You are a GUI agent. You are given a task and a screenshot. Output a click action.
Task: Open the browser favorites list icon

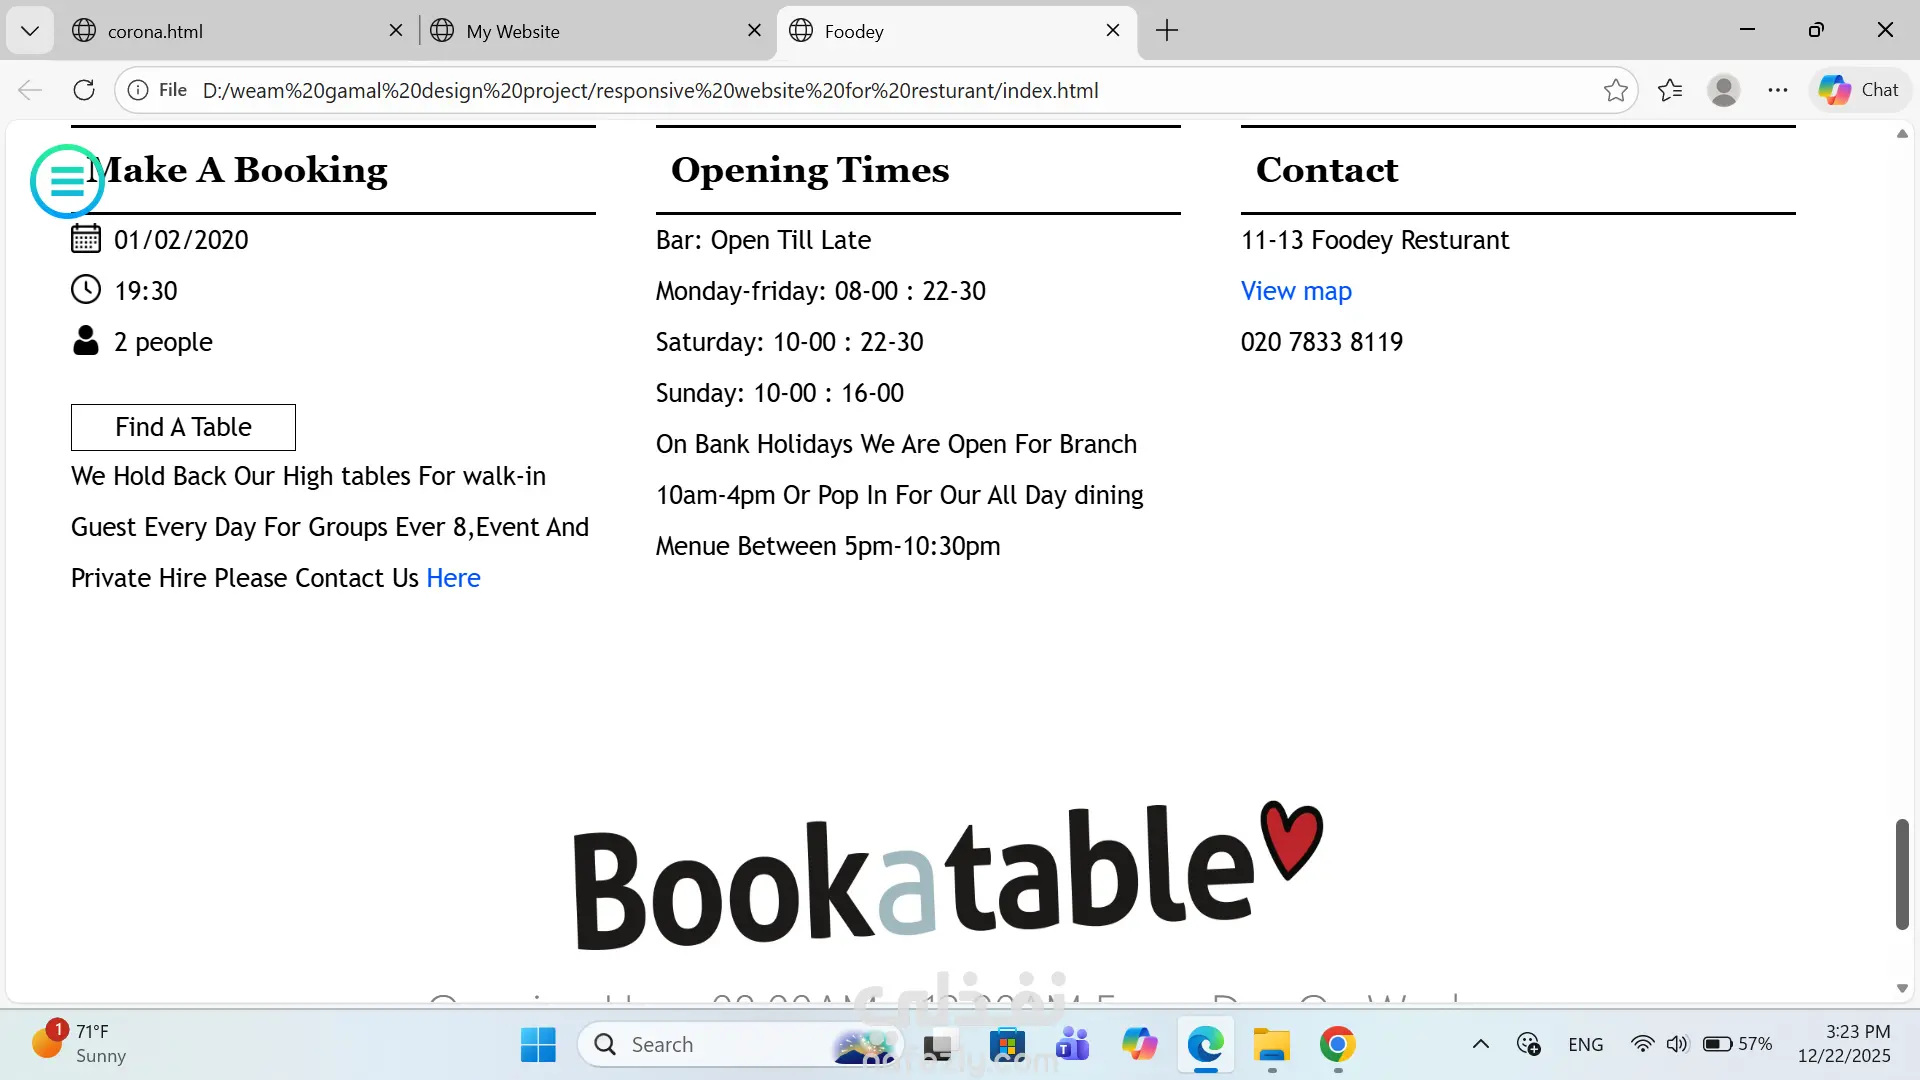point(1669,90)
